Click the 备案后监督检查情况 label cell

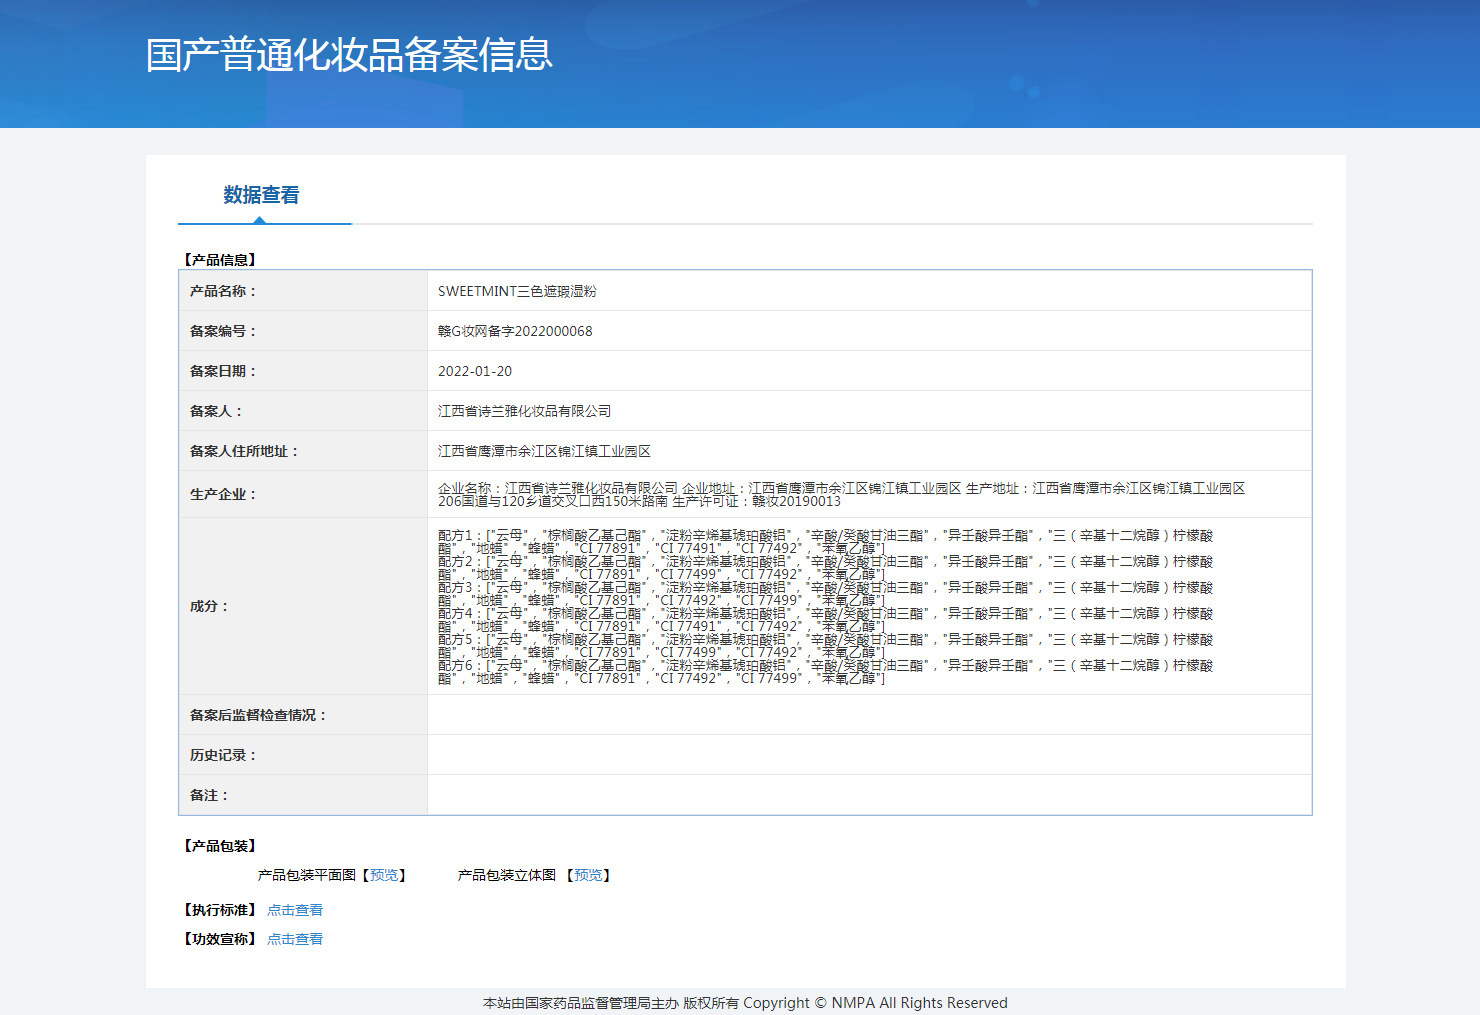point(303,715)
